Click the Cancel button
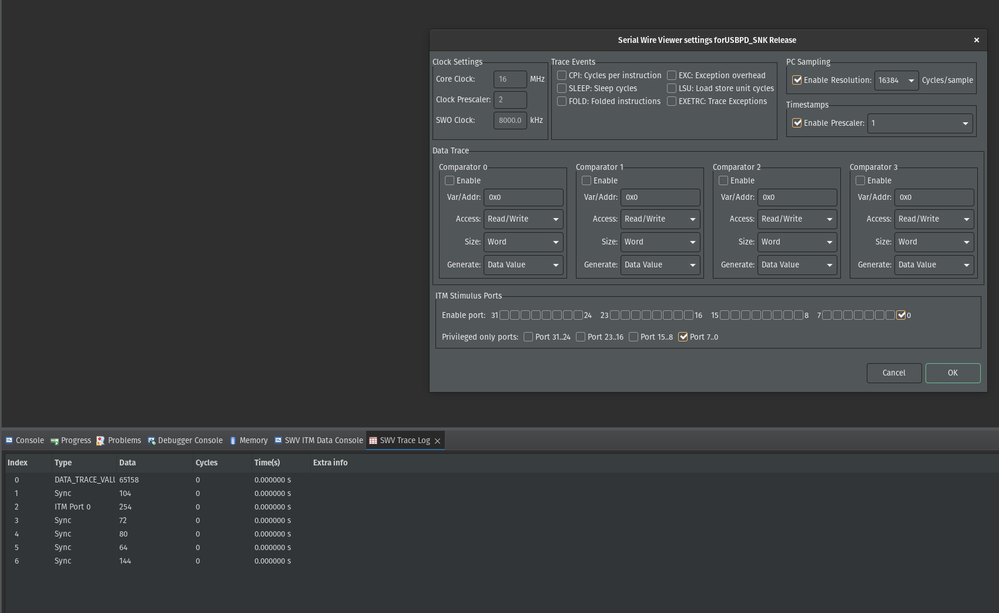999x613 pixels. [x=893, y=373]
